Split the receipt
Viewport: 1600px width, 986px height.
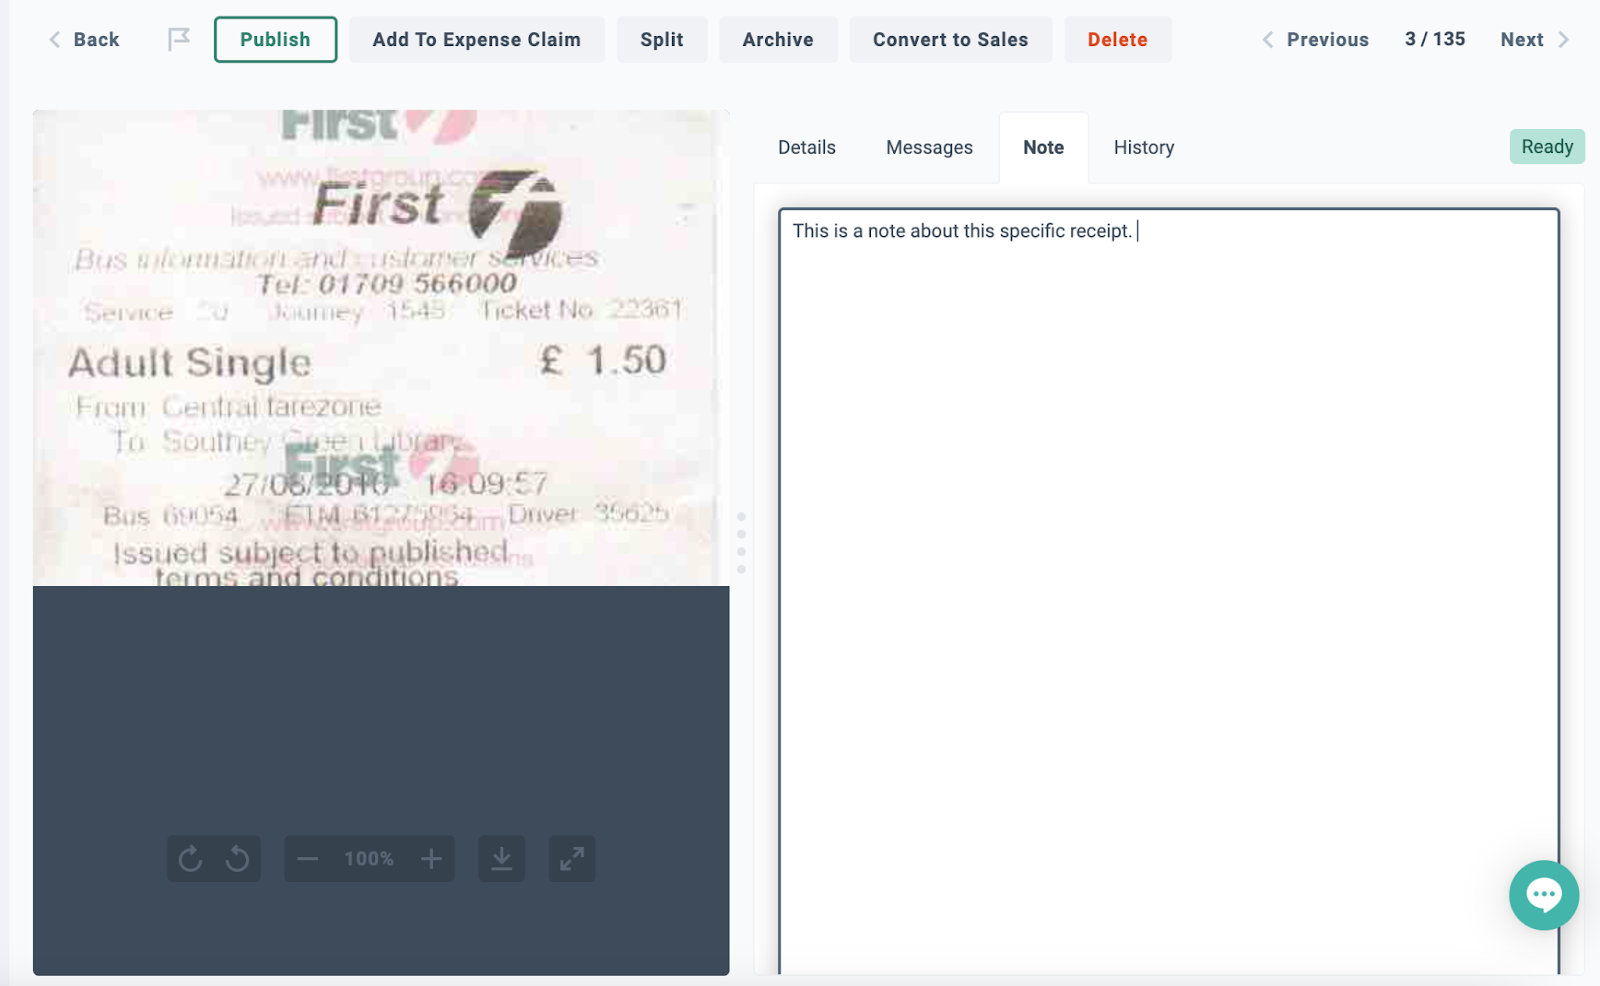pos(662,40)
